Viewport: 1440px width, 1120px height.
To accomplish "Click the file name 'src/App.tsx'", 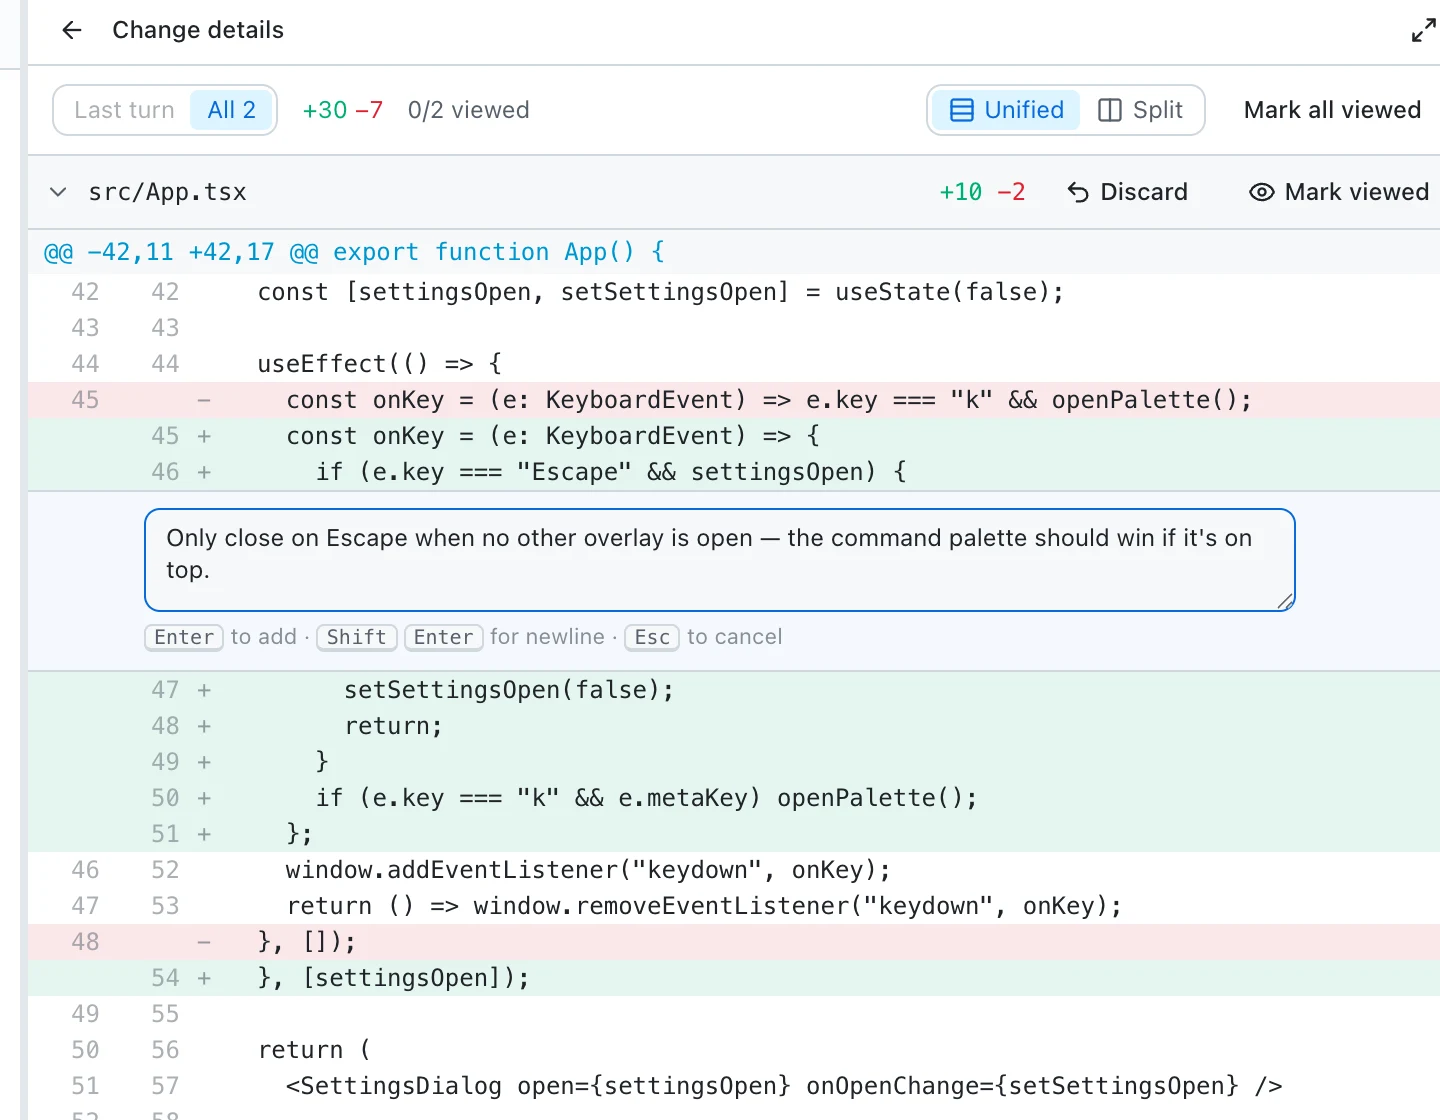I will click(167, 192).
